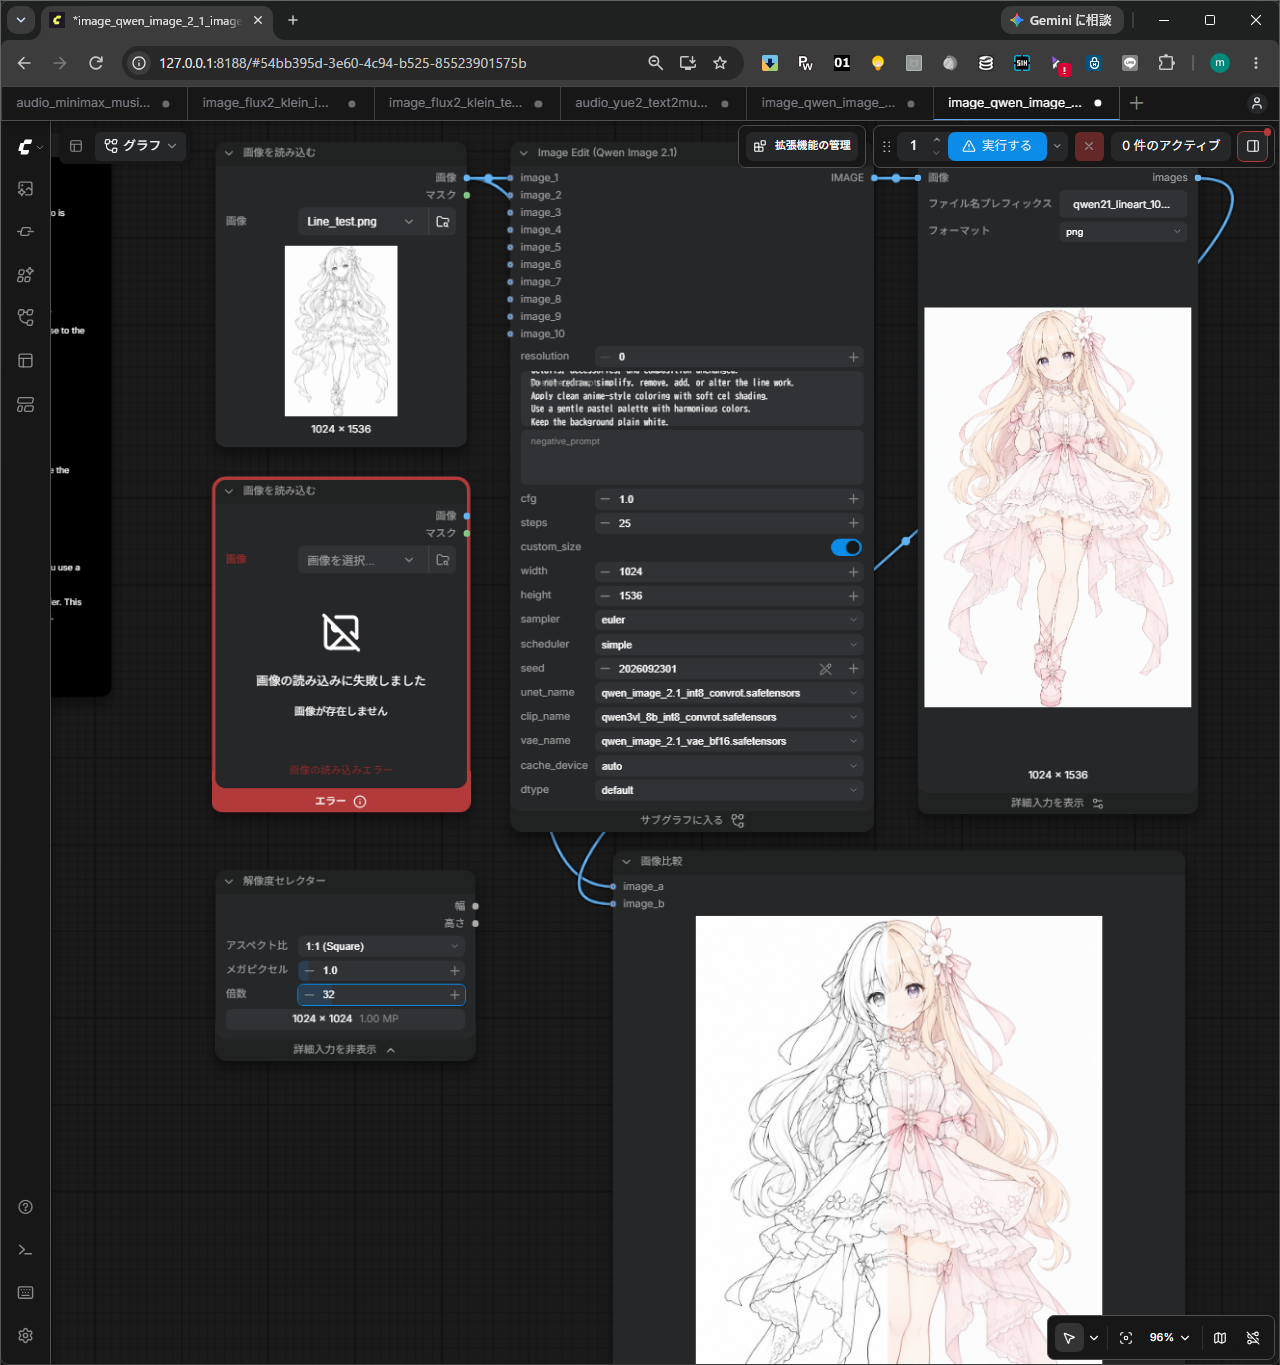Open the unet_name model dropdown
Viewport: 1280px width, 1365px height.
[x=729, y=693]
